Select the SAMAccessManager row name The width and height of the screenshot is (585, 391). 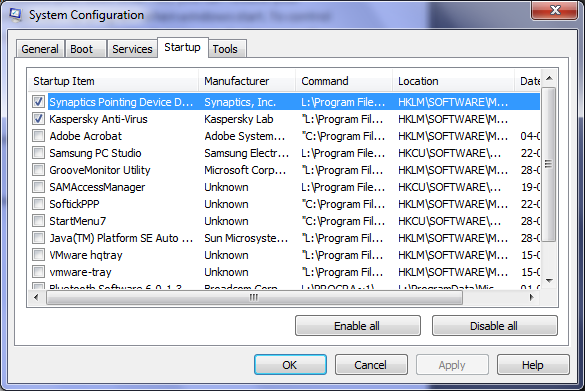97,187
